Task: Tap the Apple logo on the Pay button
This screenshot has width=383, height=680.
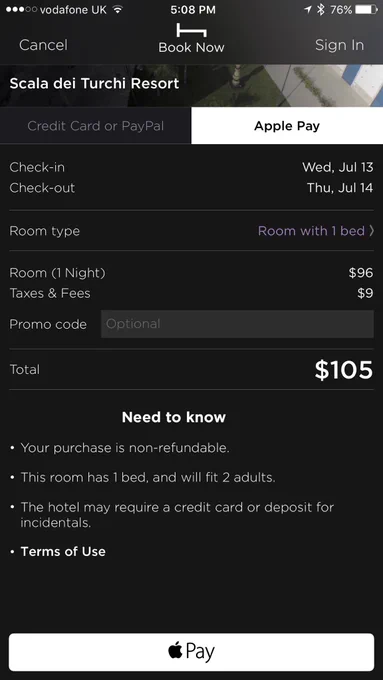Action: (175, 651)
